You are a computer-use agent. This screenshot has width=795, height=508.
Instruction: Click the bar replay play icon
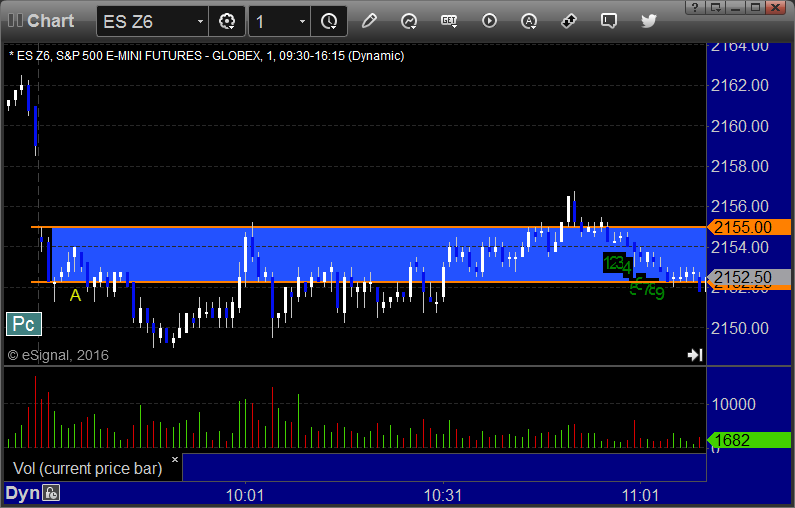click(489, 21)
